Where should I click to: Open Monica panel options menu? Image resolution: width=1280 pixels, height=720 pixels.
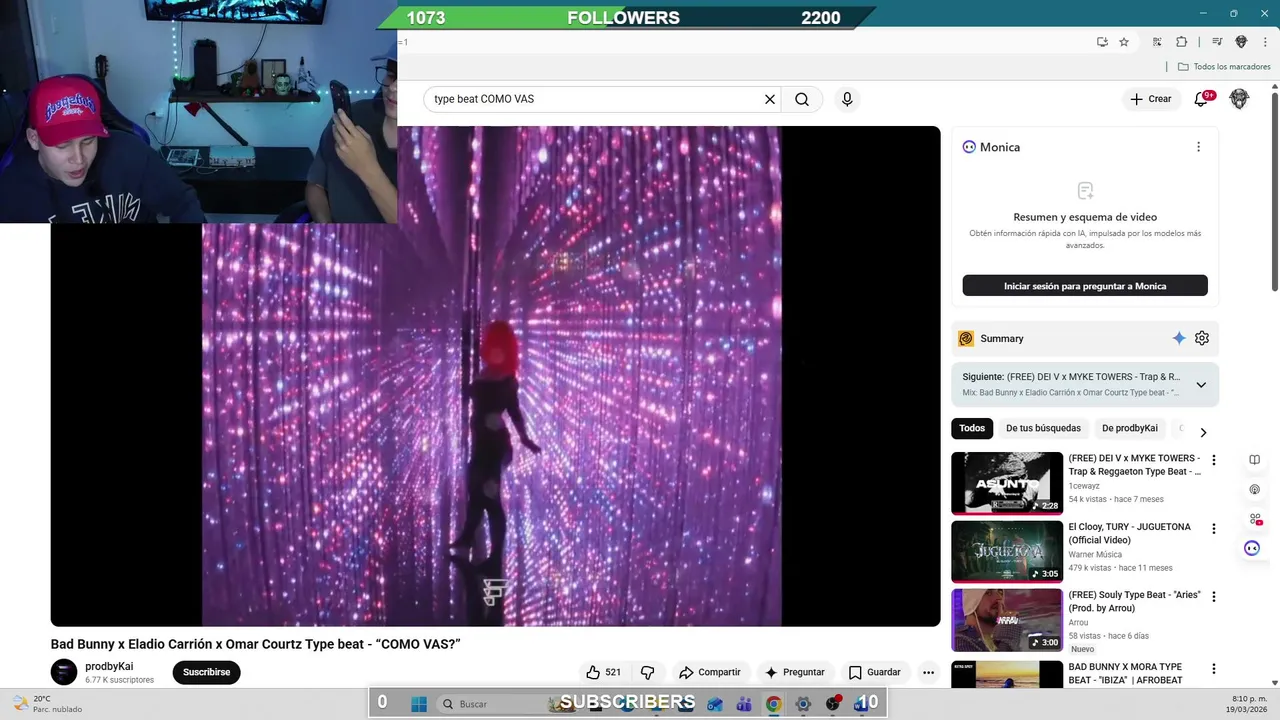click(1198, 147)
